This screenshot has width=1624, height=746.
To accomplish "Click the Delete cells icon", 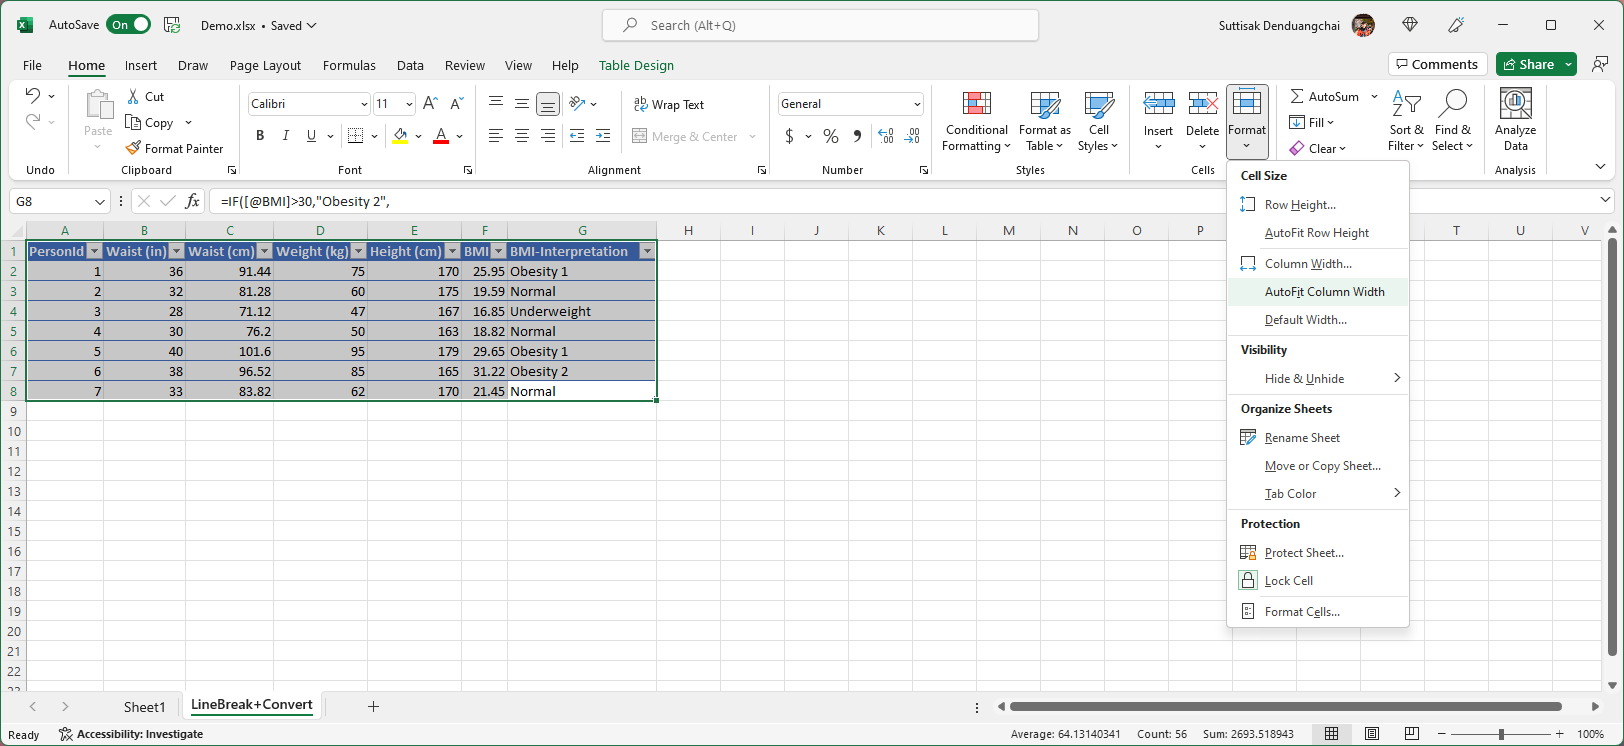I will pos(1203,103).
